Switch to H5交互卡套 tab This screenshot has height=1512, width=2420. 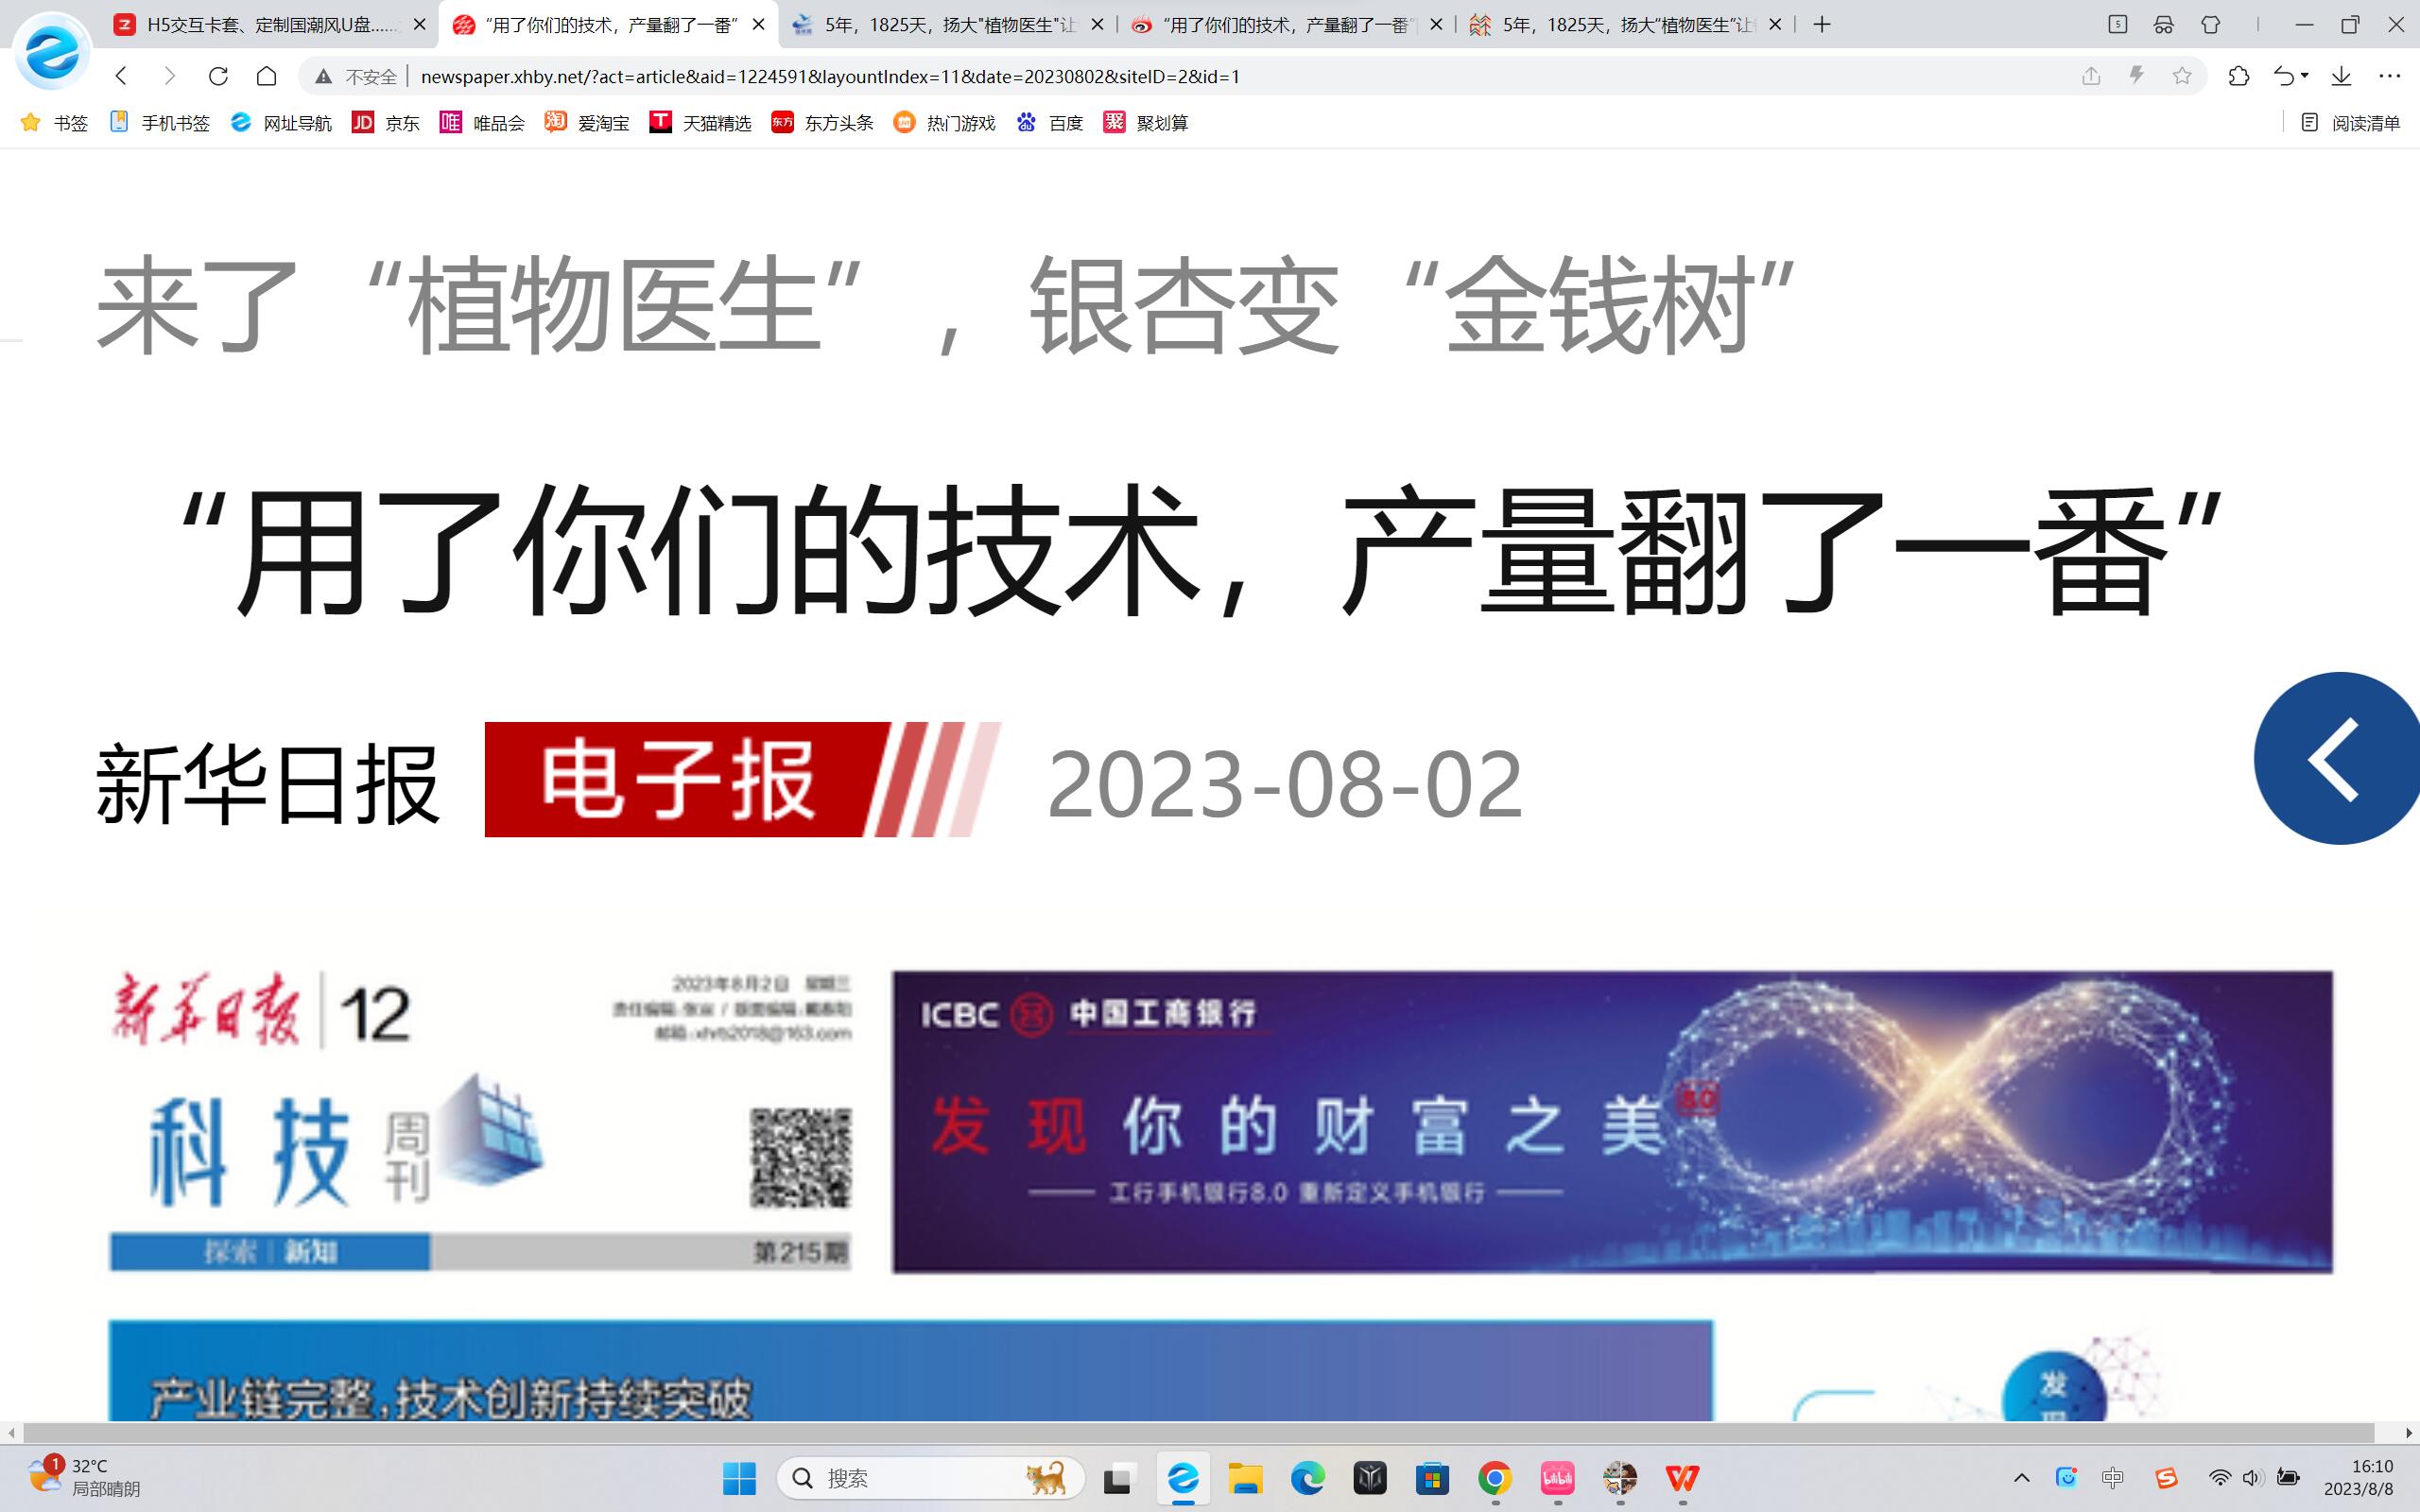tap(270, 24)
